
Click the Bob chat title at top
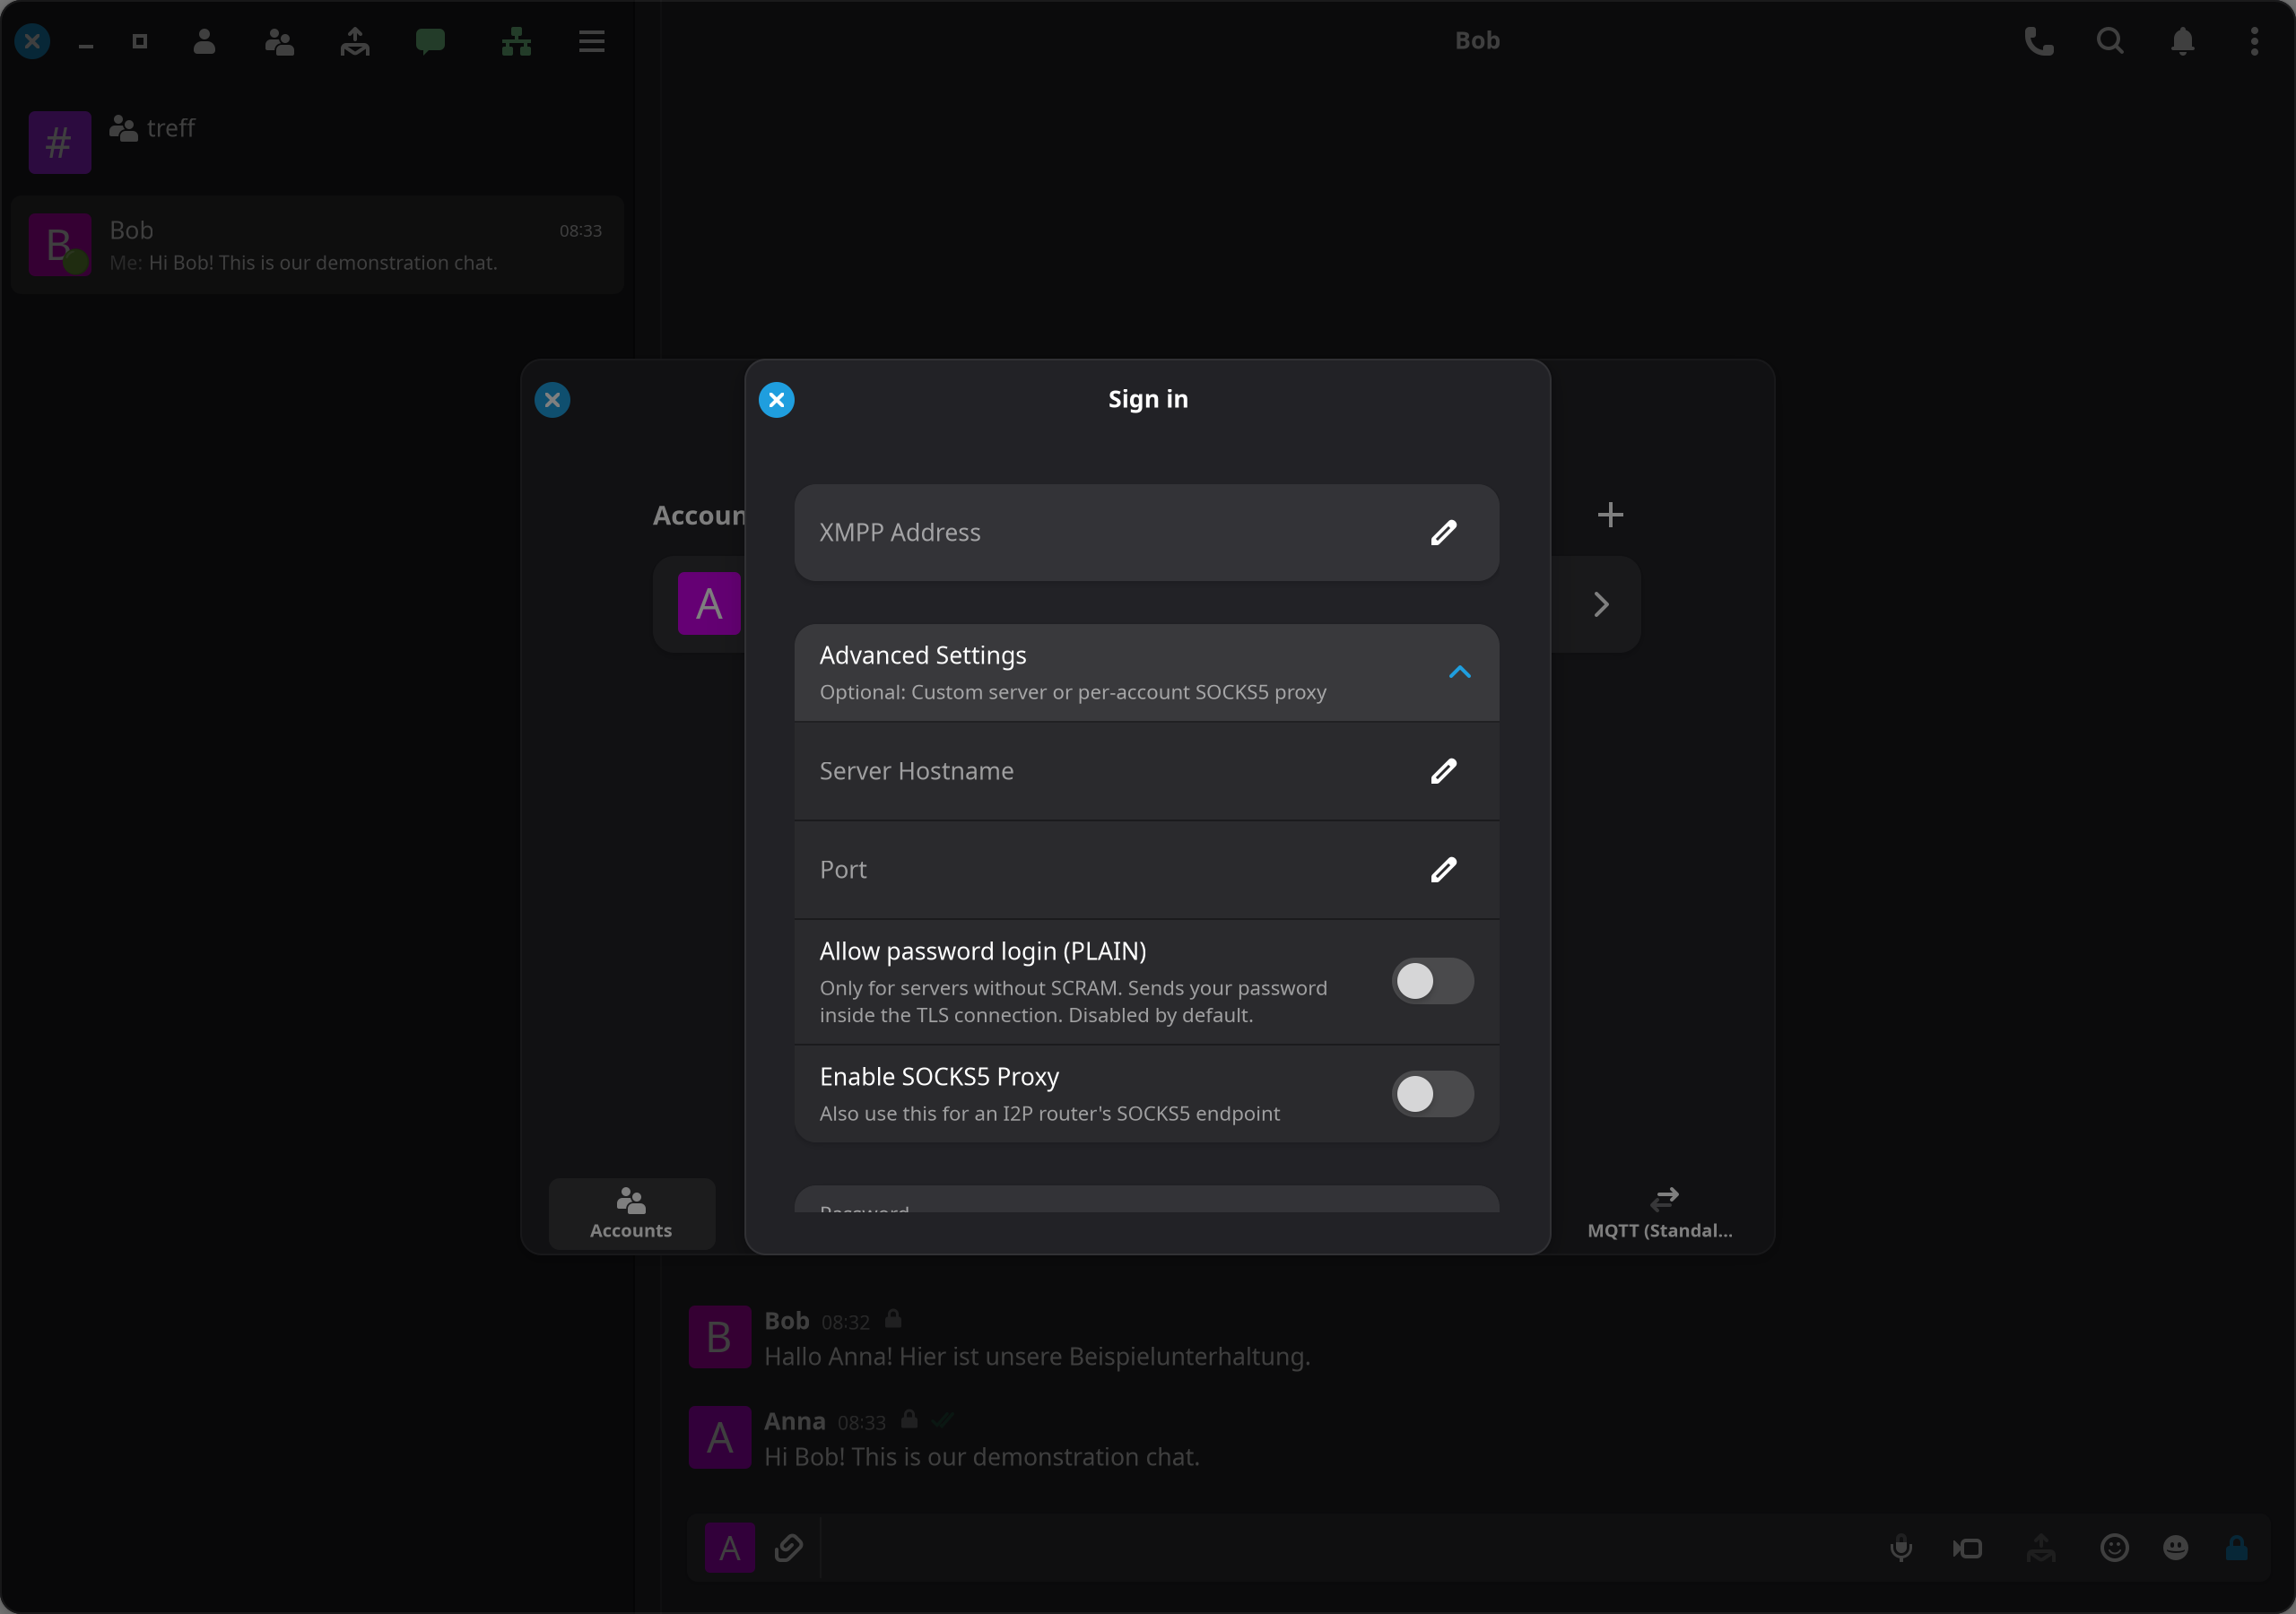1476,41
